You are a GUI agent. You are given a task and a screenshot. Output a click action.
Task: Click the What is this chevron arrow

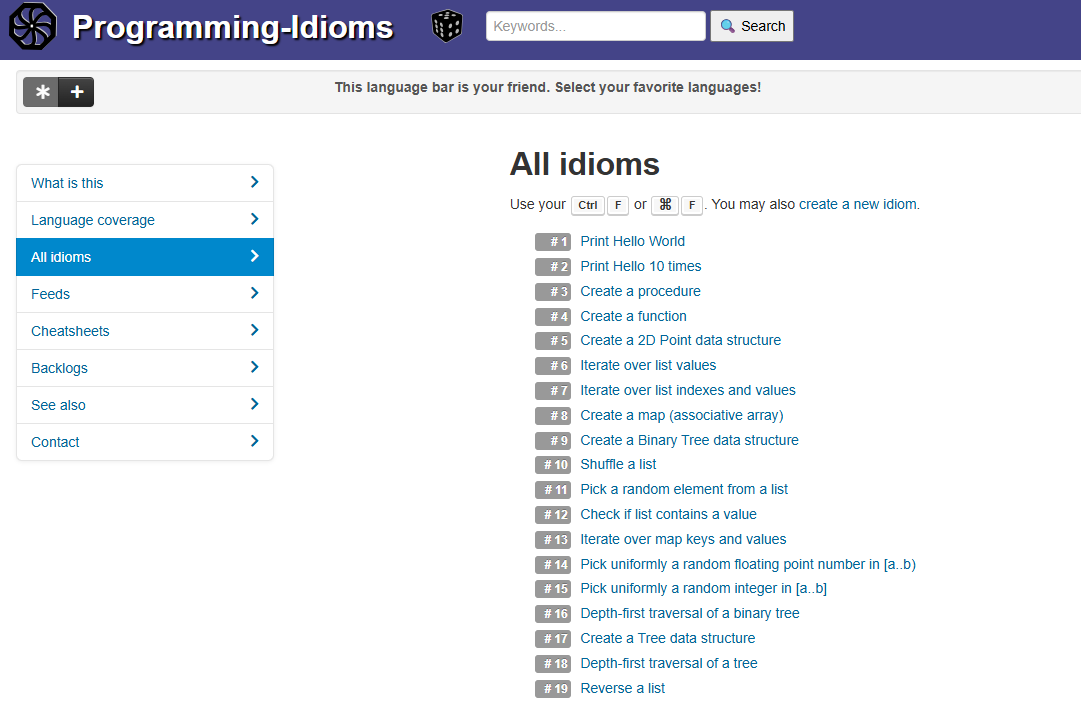click(254, 182)
